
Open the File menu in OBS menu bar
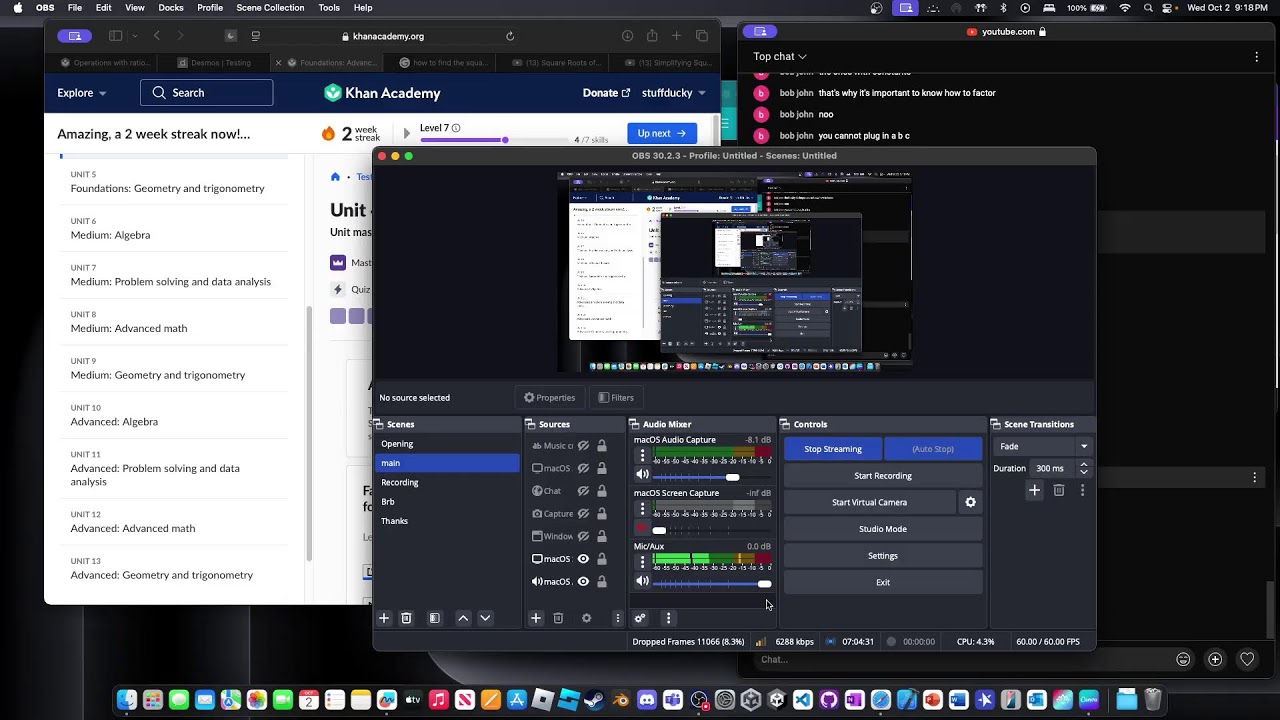tap(75, 8)
